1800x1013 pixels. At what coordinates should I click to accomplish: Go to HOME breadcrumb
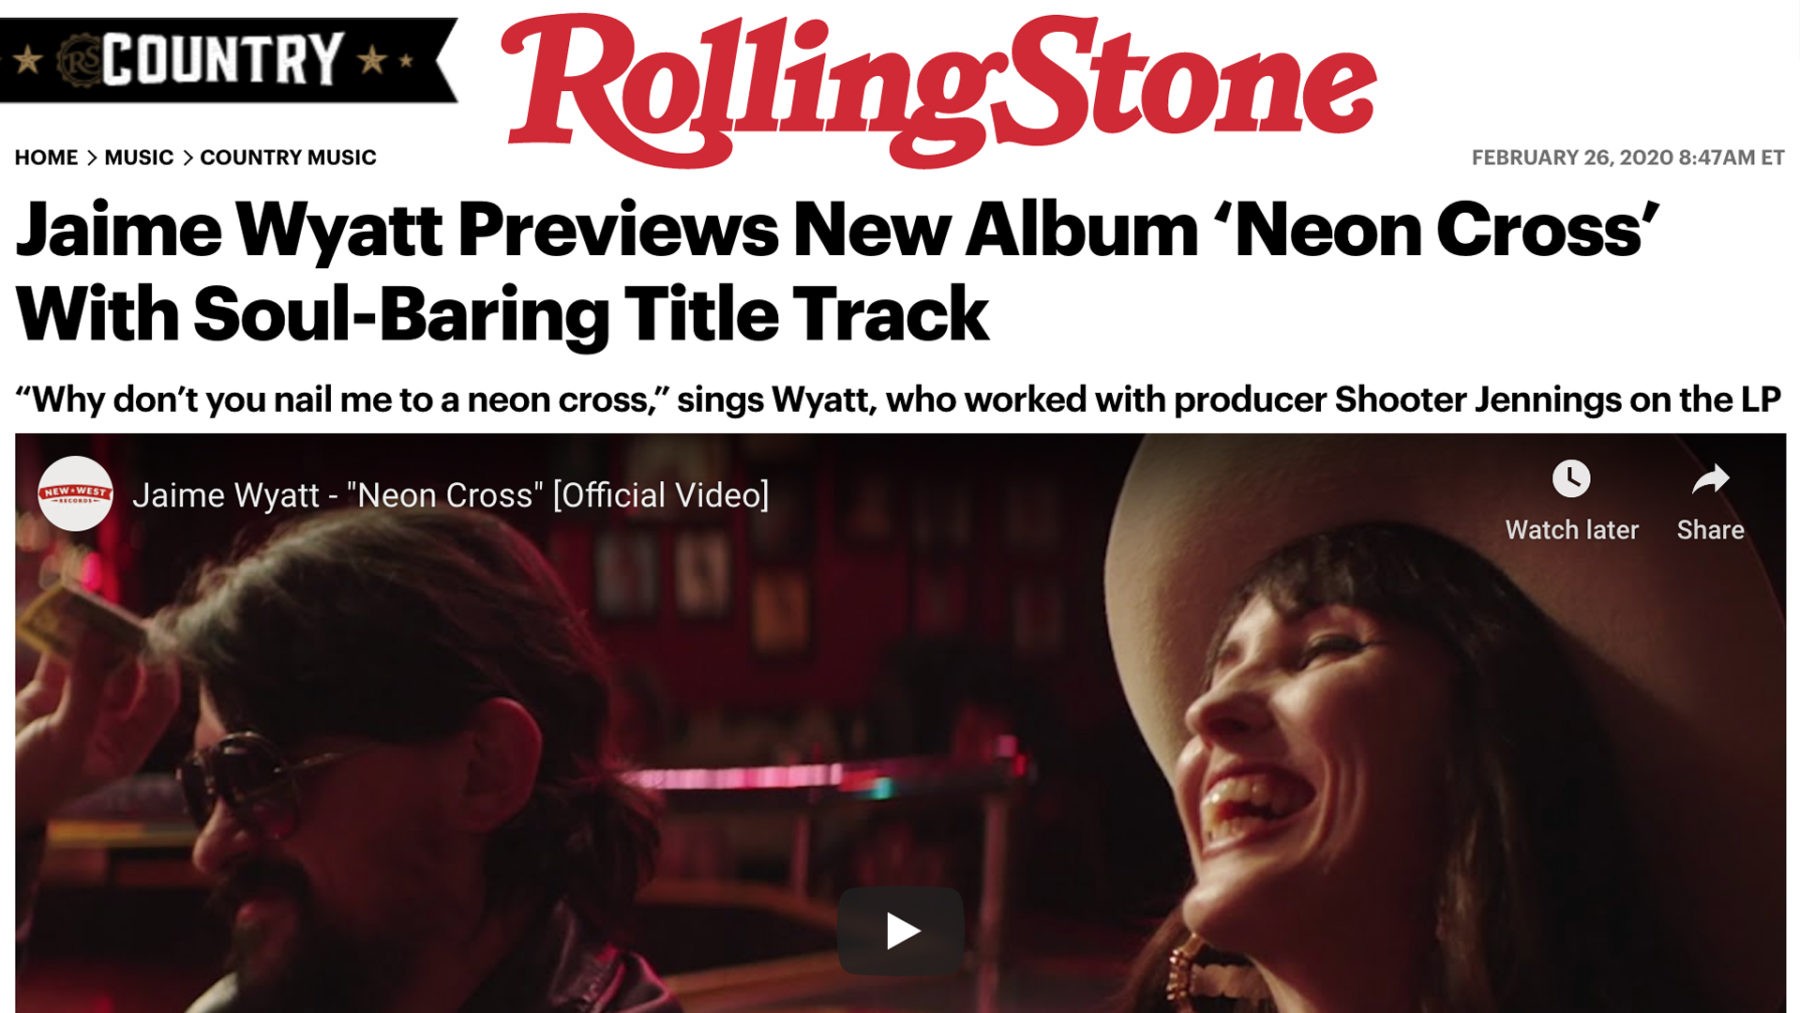(x=46, y=158)
